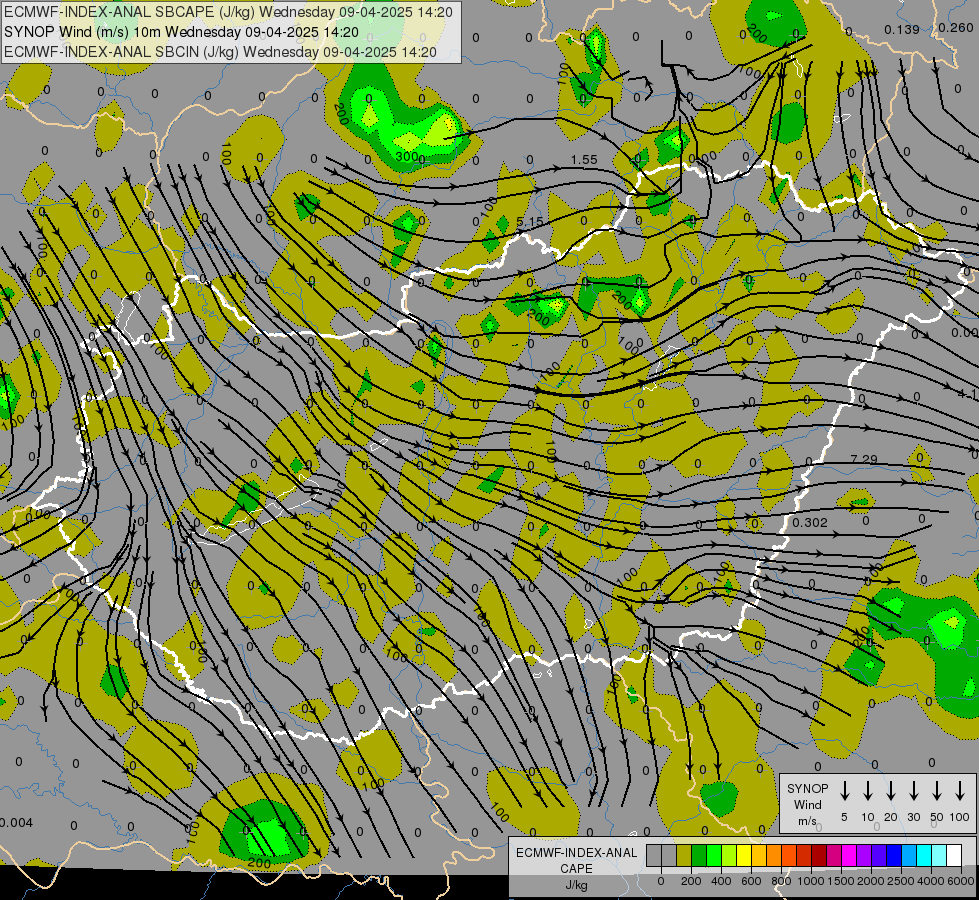Click the 'SYNOP' label in the wind legend

pyautogui.click(x=807, y=788)
